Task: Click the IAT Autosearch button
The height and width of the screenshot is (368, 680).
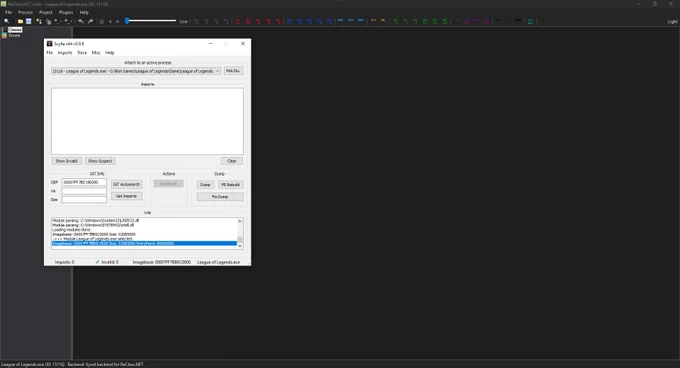Action: [x=127, y=184]
